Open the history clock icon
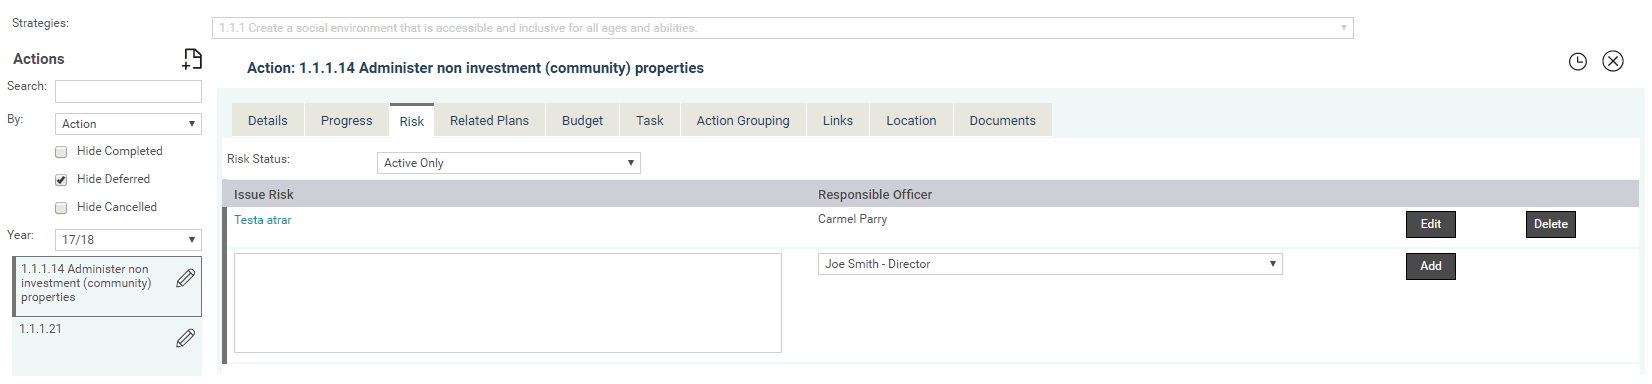The image size is (1652, 384). (1578, 62)
